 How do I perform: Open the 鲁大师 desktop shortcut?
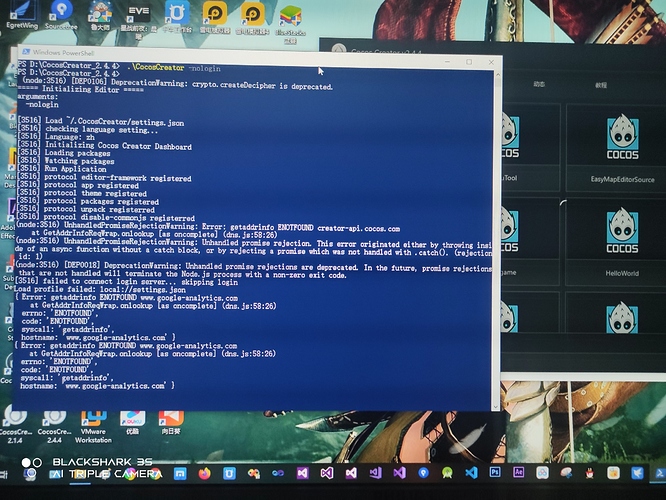click(x=100, y=16)
